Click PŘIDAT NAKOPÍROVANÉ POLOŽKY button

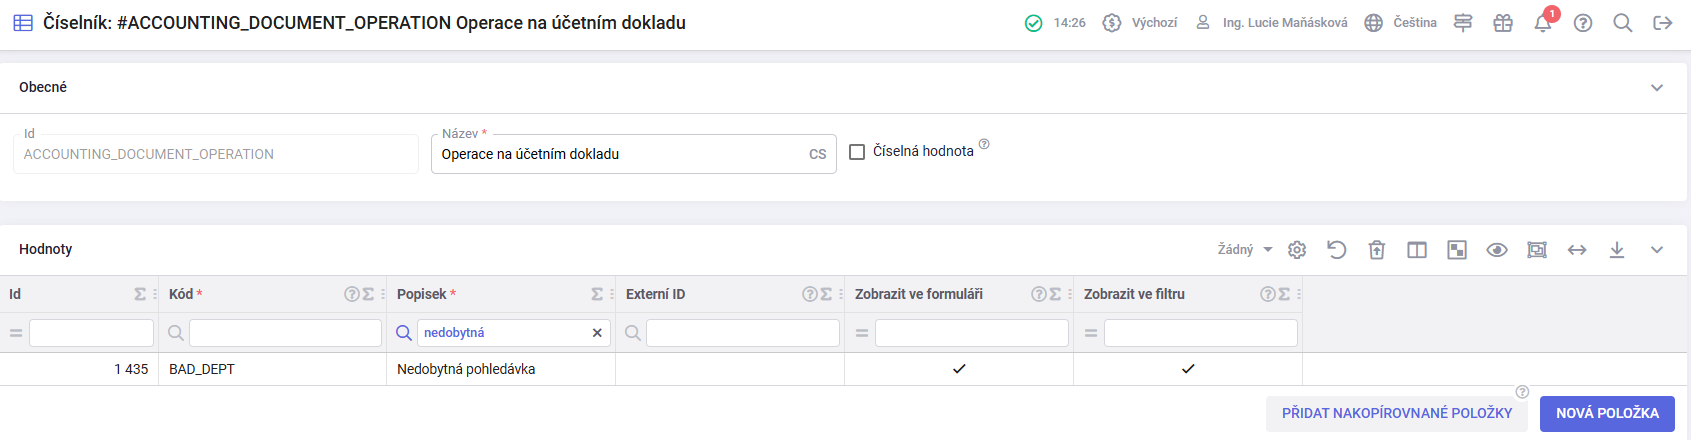coord(1397,414)
